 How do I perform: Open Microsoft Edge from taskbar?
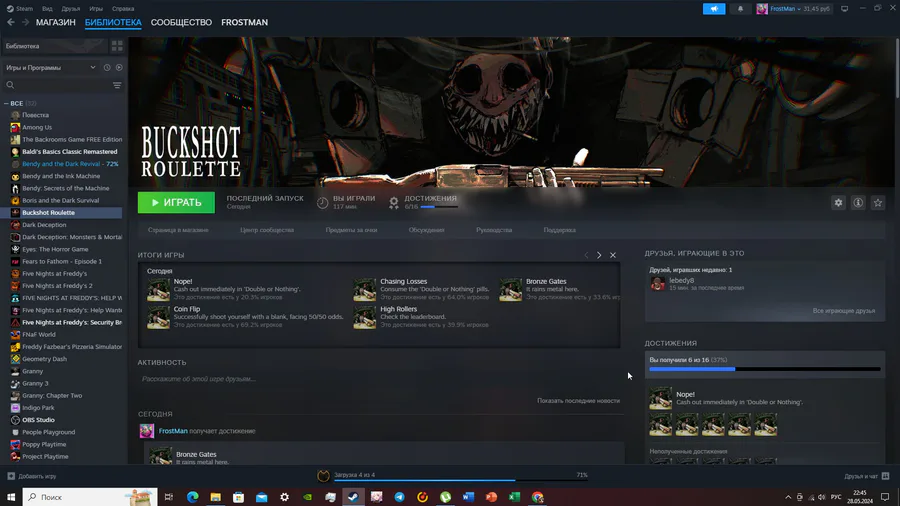[192, 497]
